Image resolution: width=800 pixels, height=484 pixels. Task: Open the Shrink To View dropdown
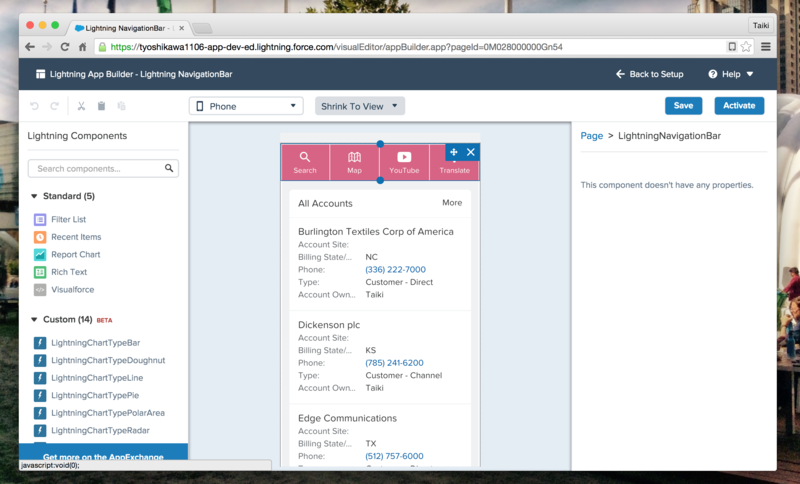(360, 106)
